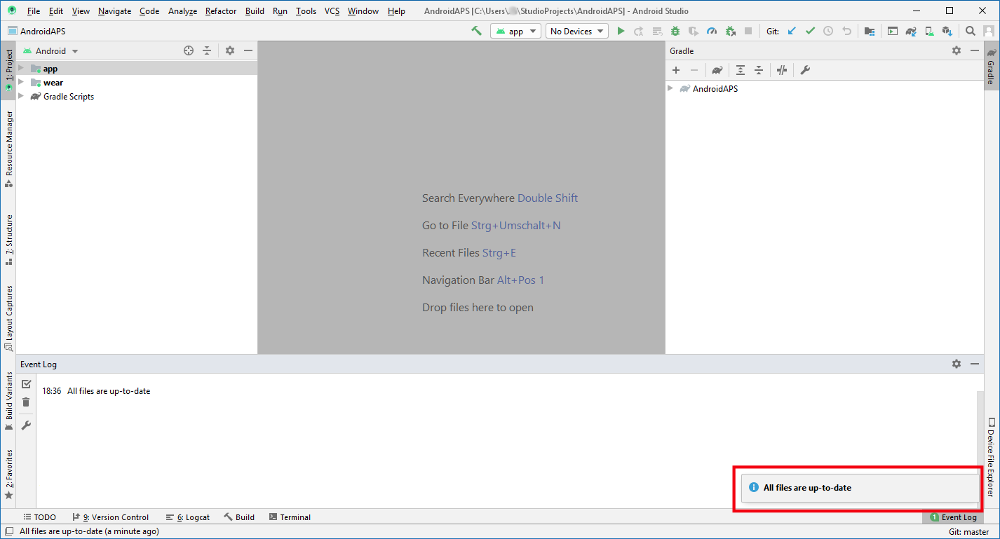Open the File menu
The height and width of the screenshot is (539, 1000).
(33, 11)
